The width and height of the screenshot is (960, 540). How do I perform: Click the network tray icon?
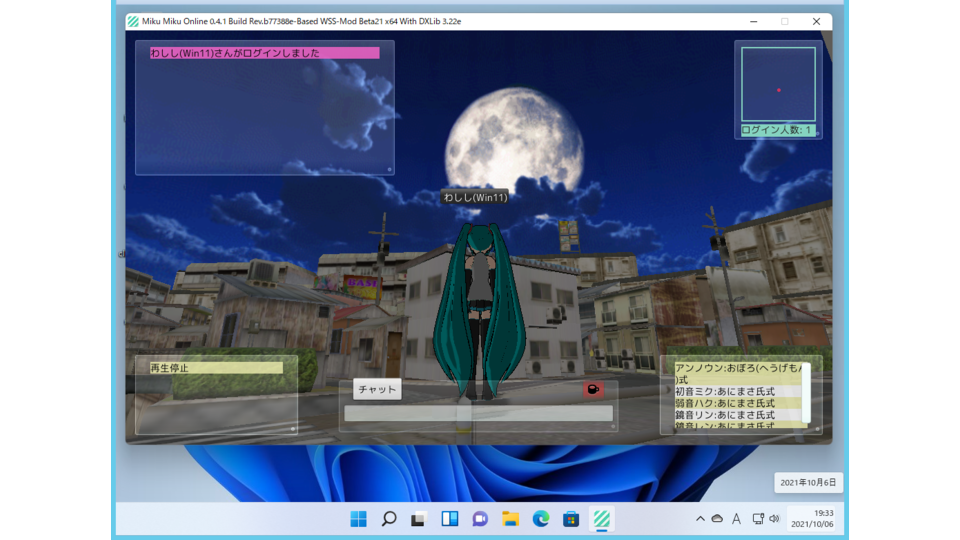(x=758, y=519)
